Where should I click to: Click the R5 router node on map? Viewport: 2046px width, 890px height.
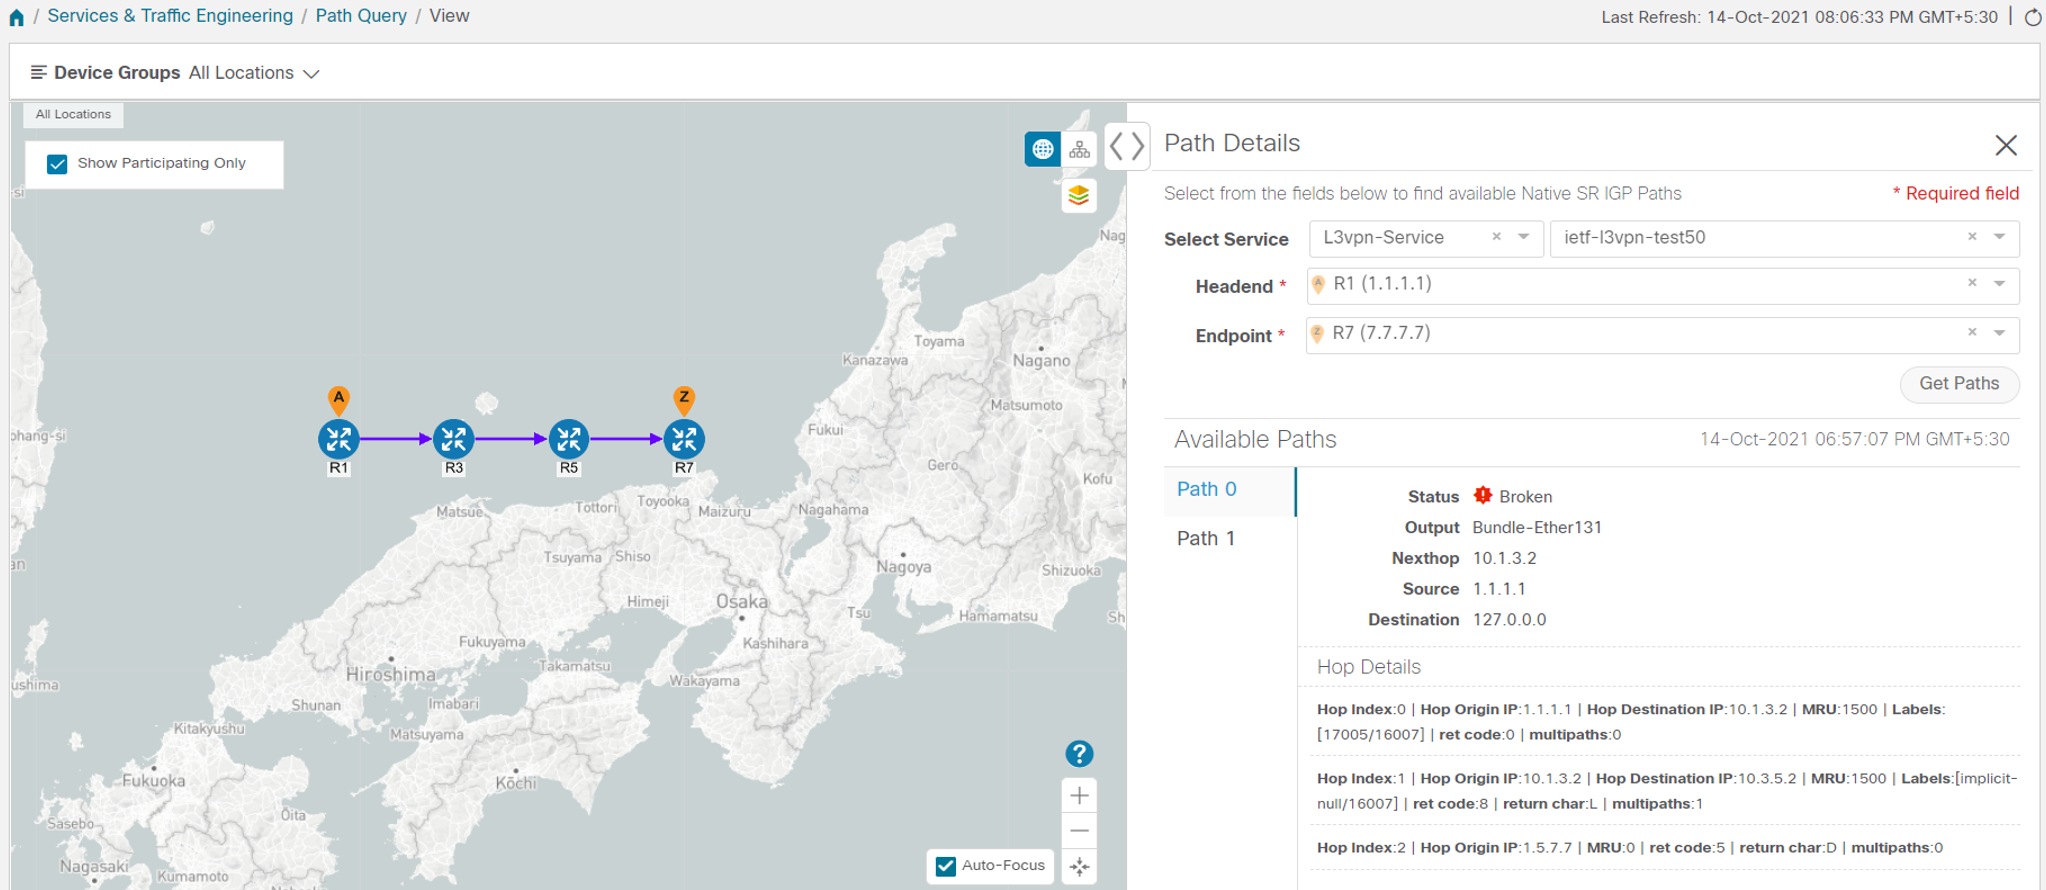point(568,439)
